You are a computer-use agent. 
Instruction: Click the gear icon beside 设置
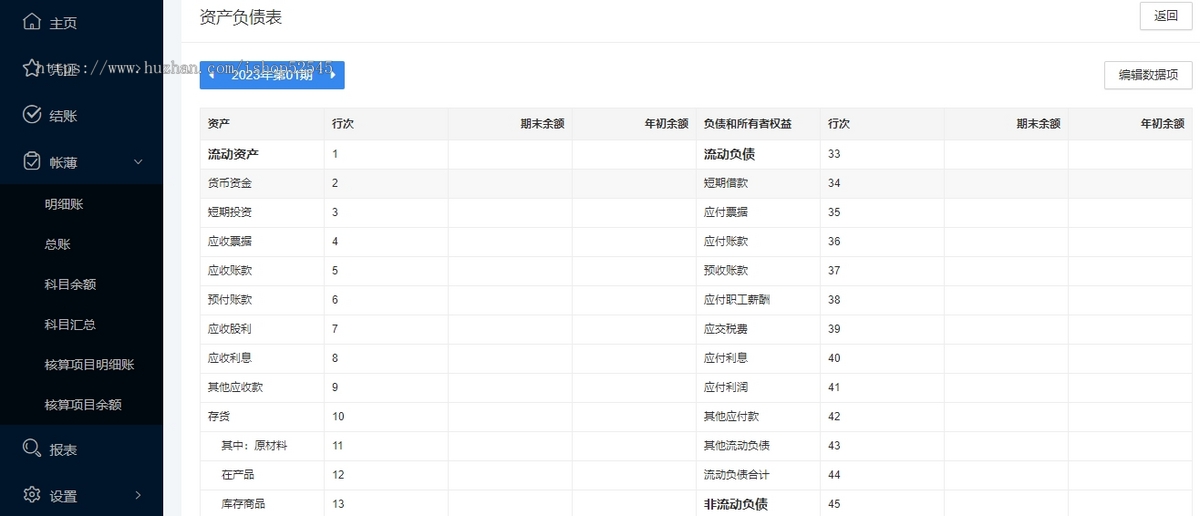32,495
